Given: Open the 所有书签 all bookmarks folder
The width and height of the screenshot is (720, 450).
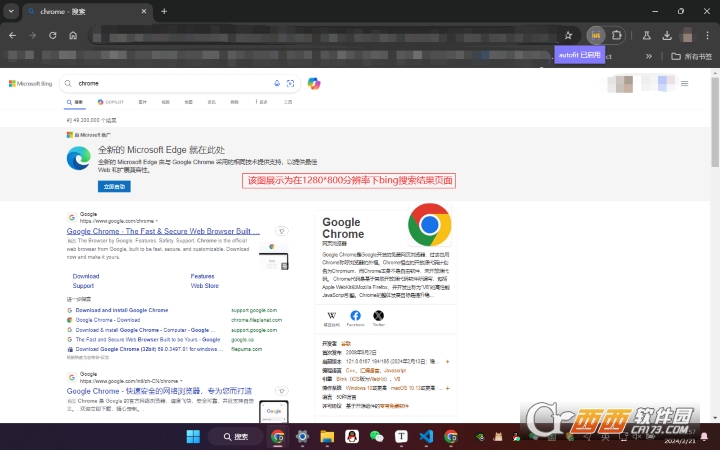Looking at the screenshot, I should [x=691, y=56].
